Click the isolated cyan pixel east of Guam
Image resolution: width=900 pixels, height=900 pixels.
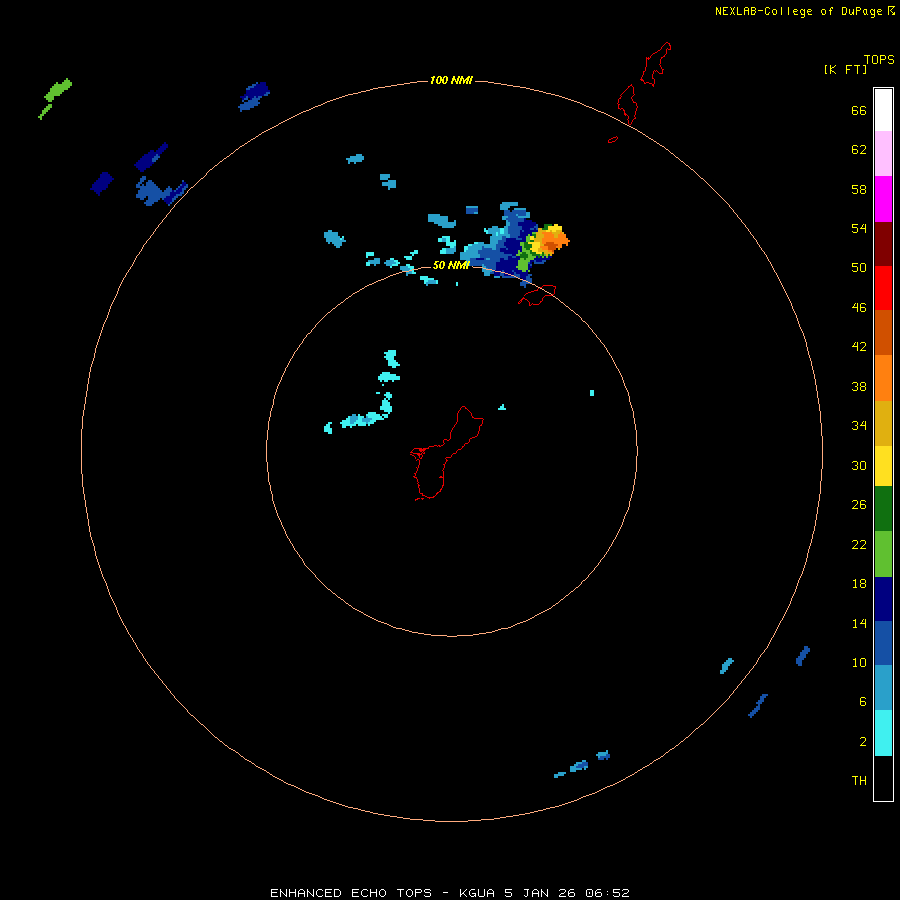pos(592,393)
